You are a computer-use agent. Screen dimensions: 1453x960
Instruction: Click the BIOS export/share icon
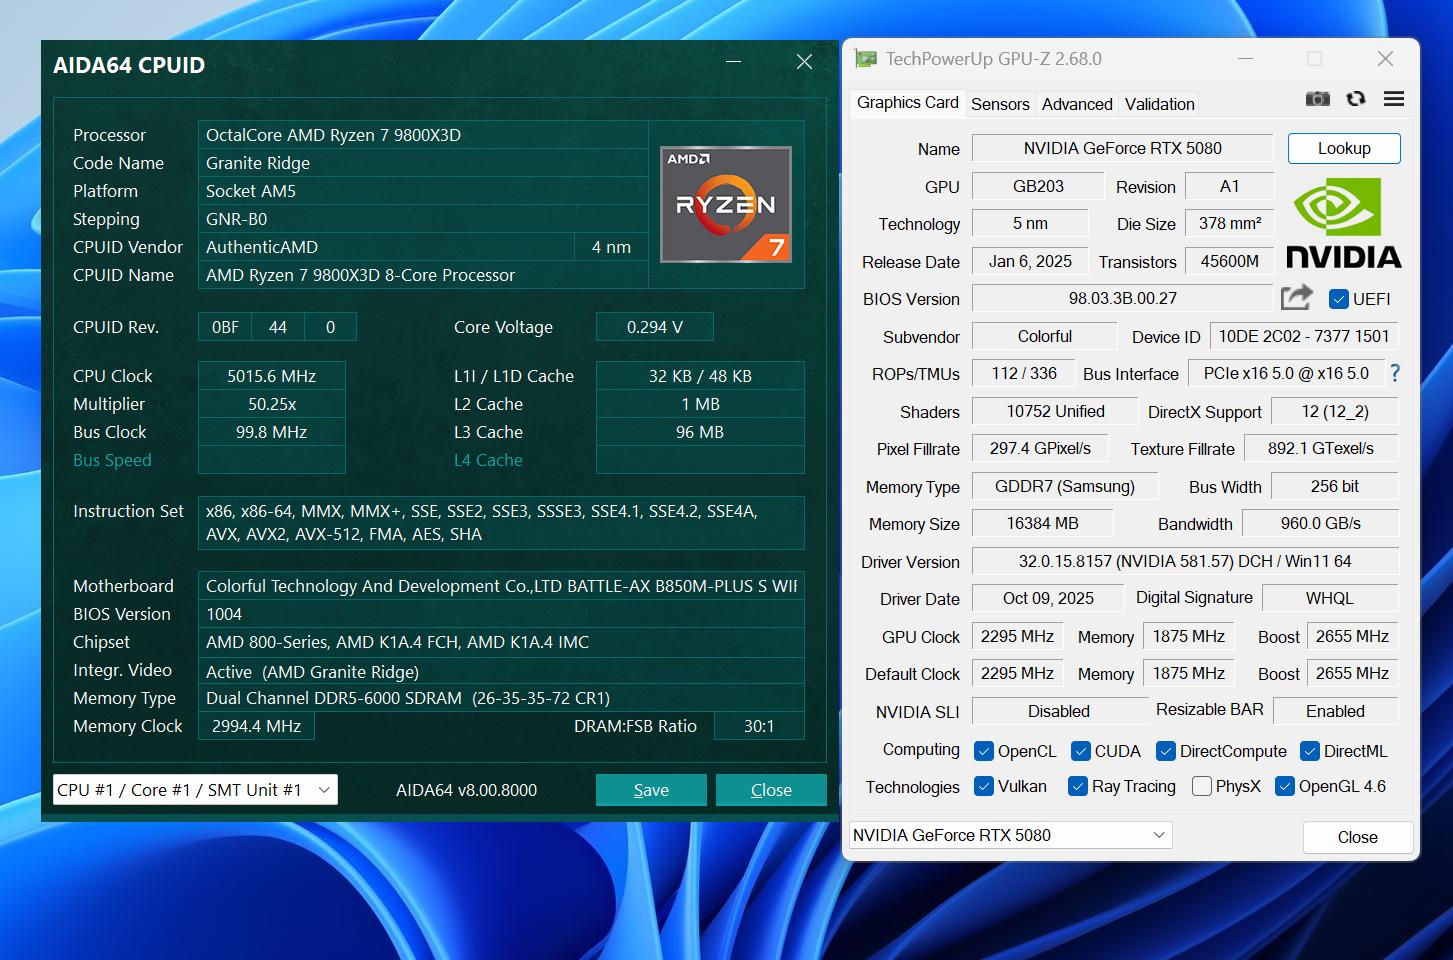coord(1296,297)
